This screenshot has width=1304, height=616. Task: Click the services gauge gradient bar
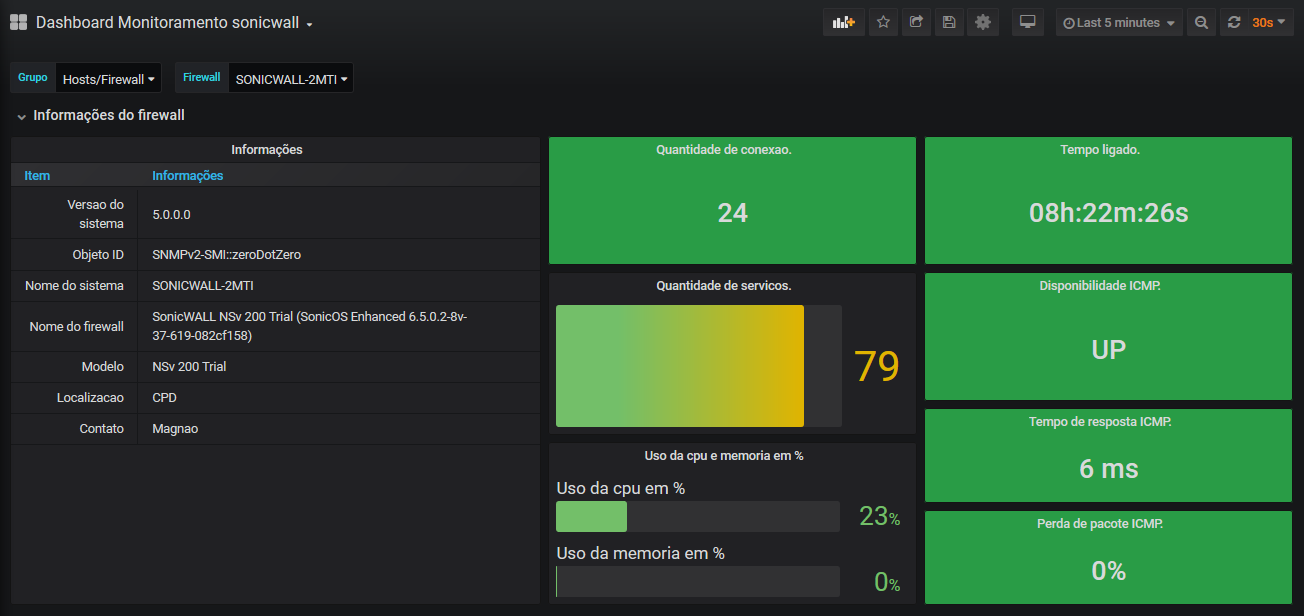click(680, 366)
